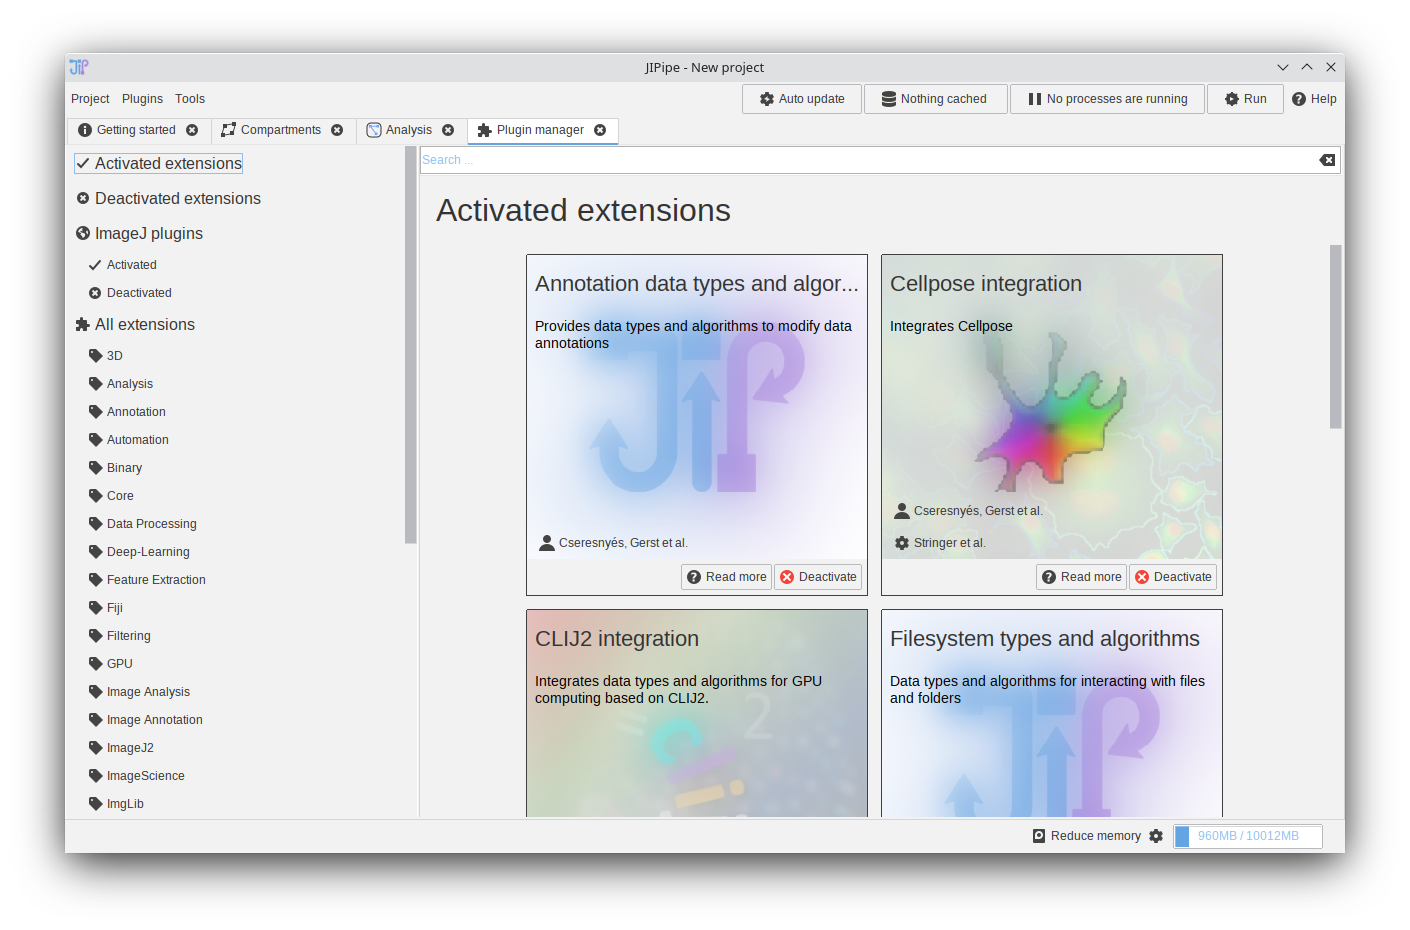
Task: Show Deactivated ImageJ plugins
Action: point(140,292)
